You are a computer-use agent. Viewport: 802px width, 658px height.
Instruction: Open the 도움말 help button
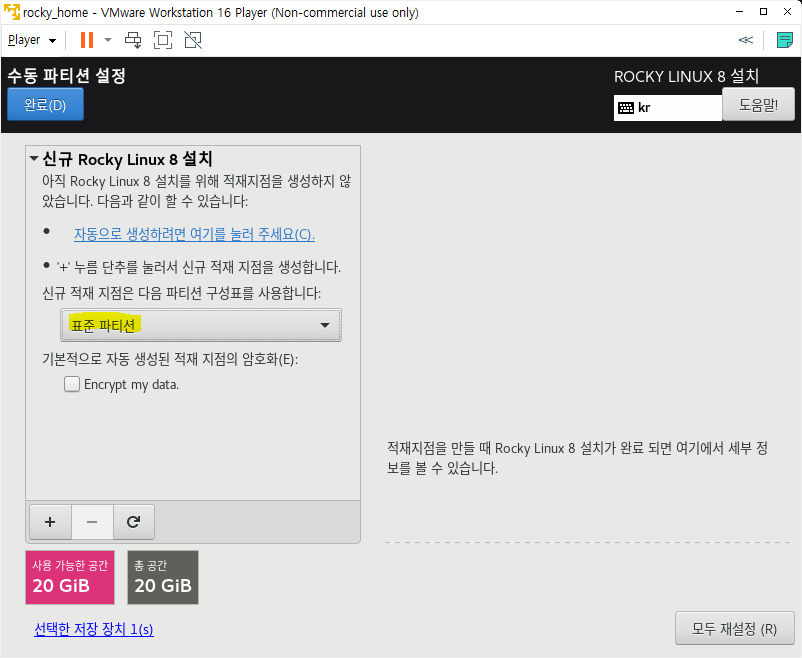pos(758,104)
